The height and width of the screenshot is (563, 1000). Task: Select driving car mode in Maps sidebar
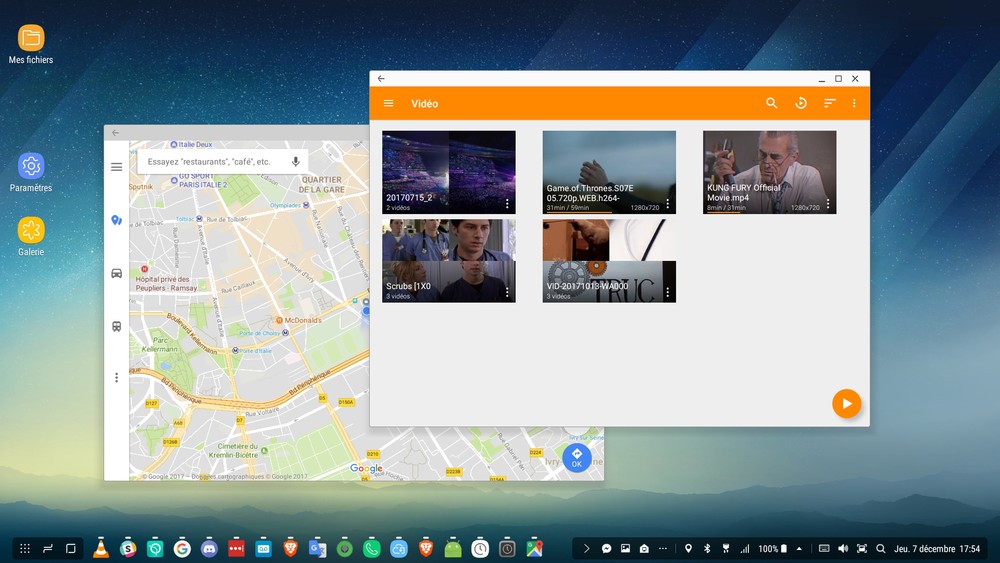pyautogui.click(x=117, y=273)
